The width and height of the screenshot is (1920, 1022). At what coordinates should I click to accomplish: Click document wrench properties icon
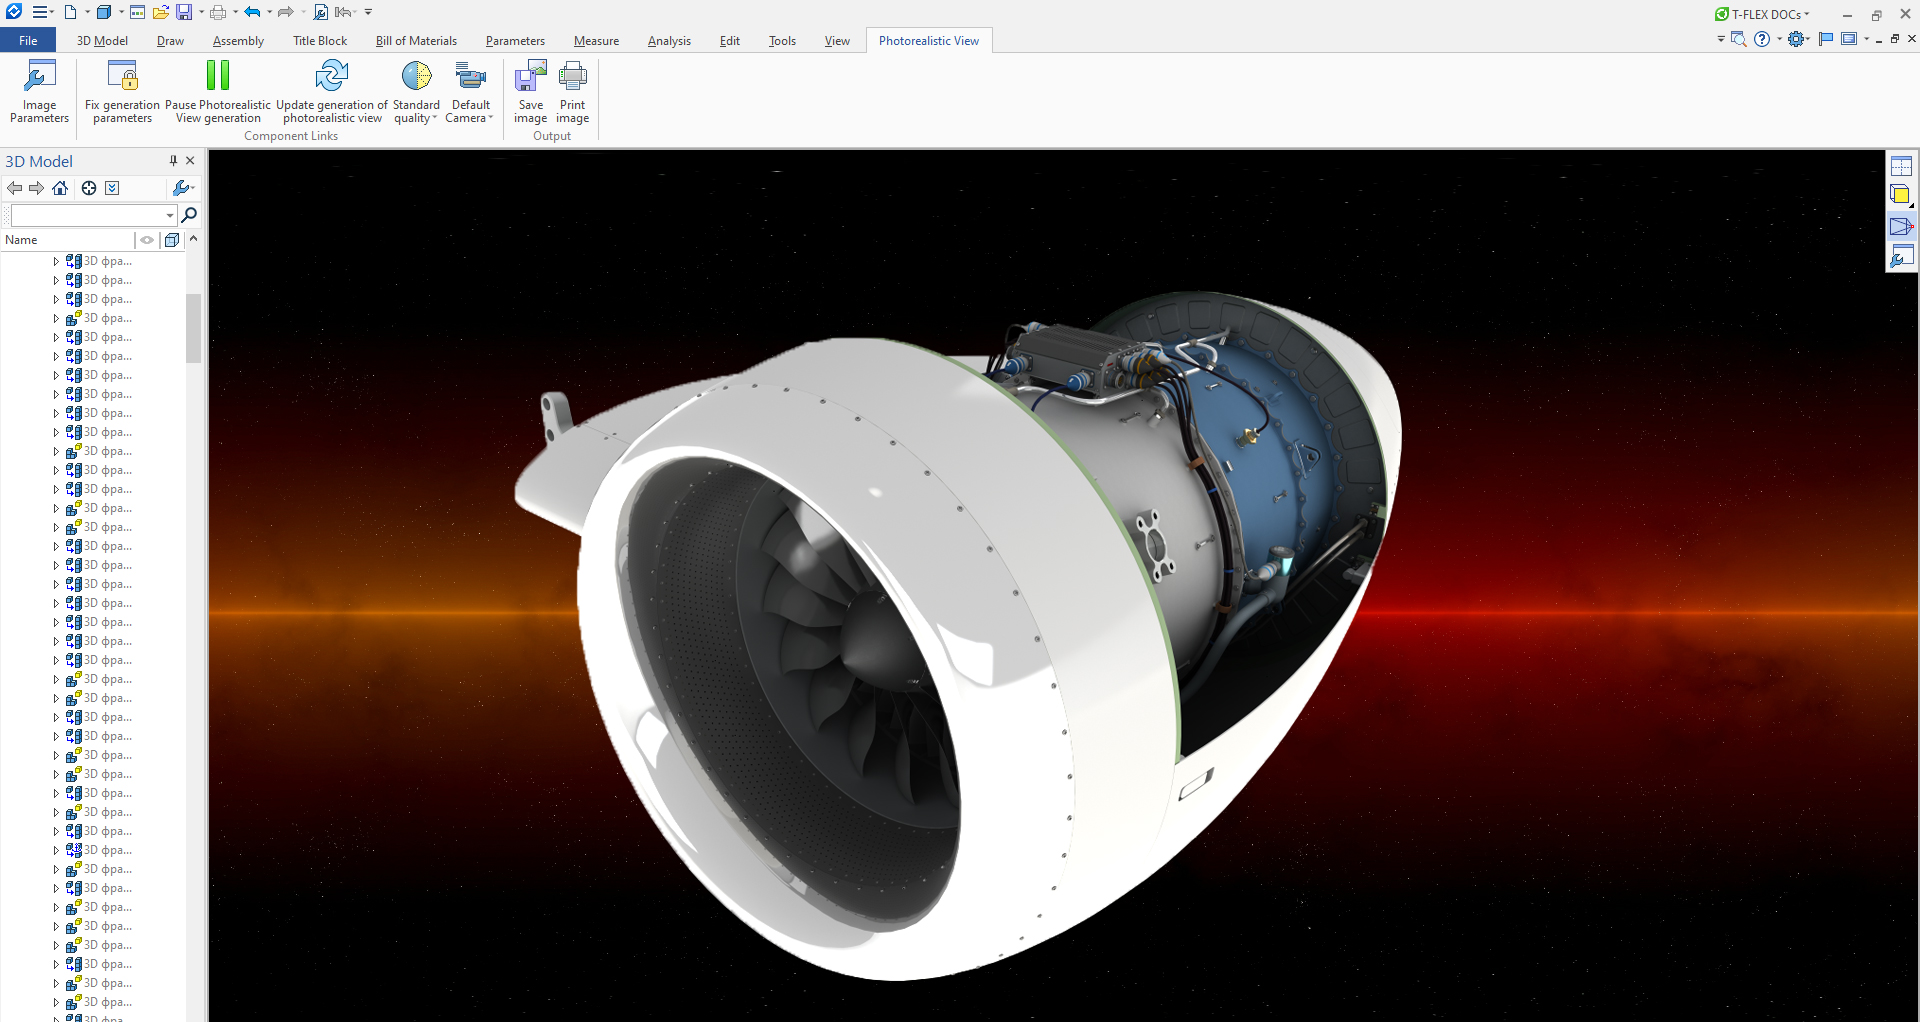(321, 12)
